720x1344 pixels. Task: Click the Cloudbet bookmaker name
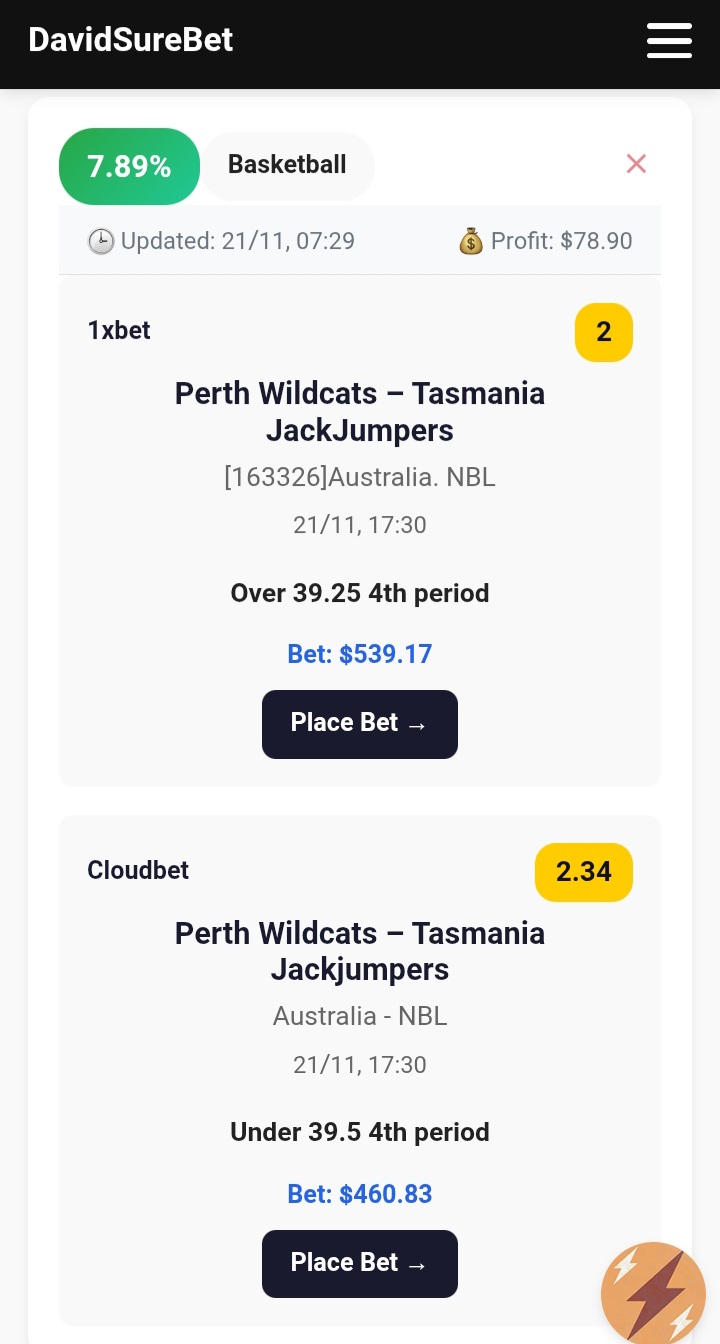point(138,870)
